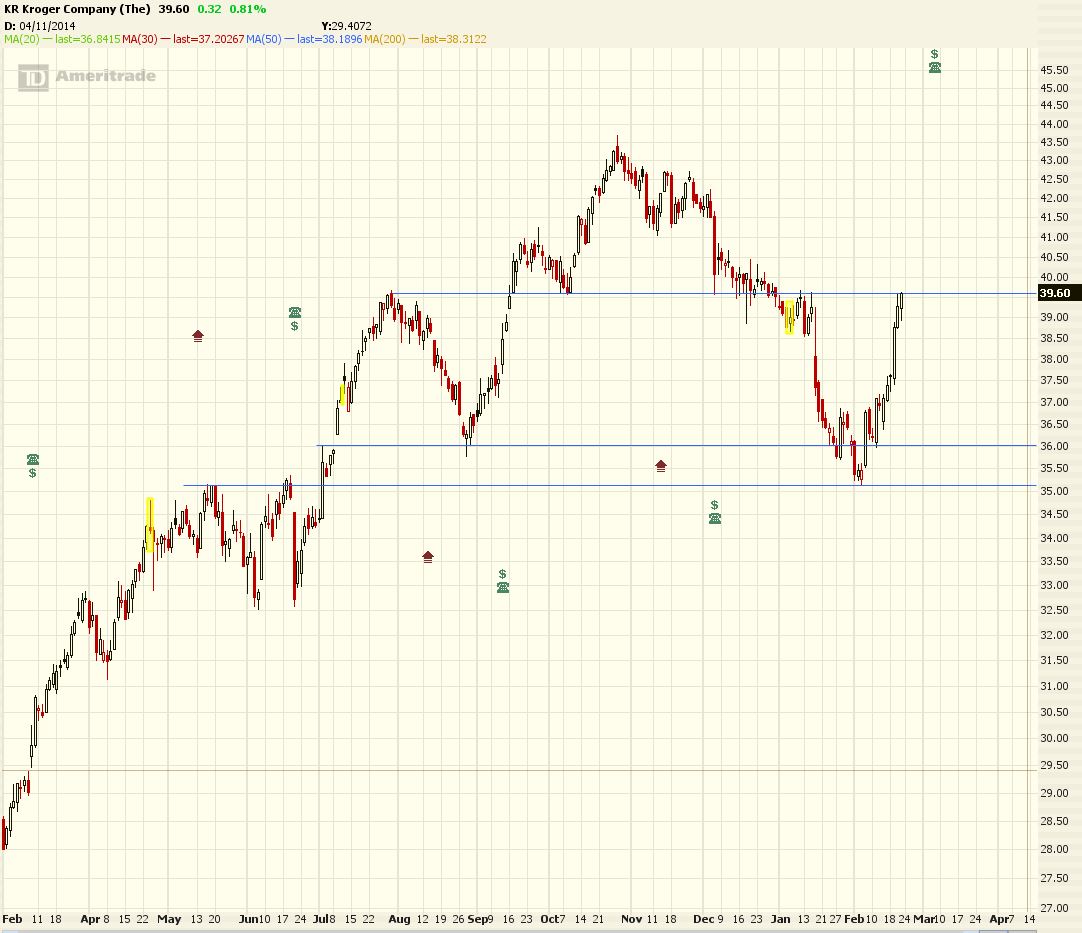1082x933 pixels.
Task: Click the Jul8 label on the date axis
Action: (x=324, y=919)
